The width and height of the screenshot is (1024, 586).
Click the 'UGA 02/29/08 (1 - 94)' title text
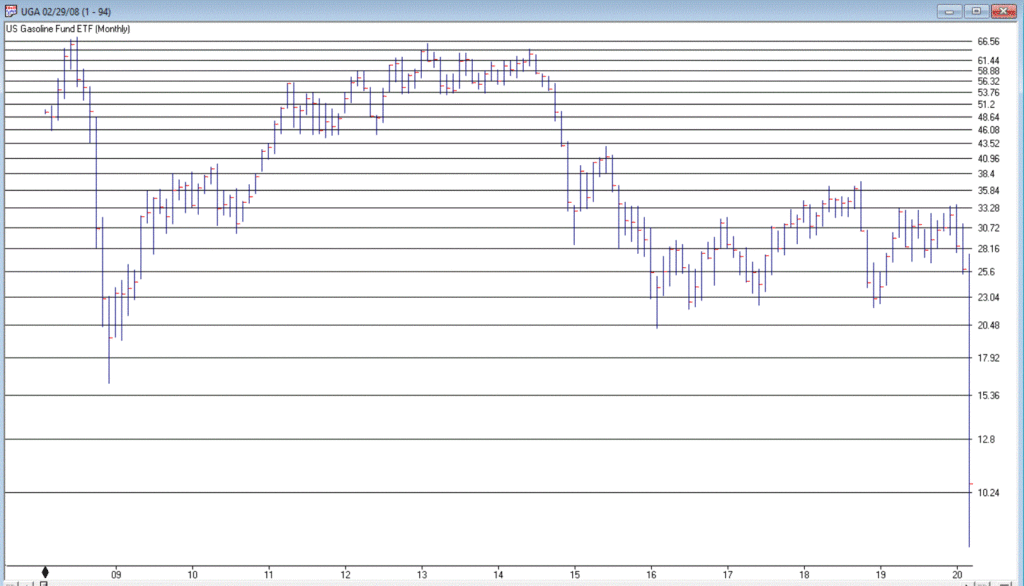66,12
